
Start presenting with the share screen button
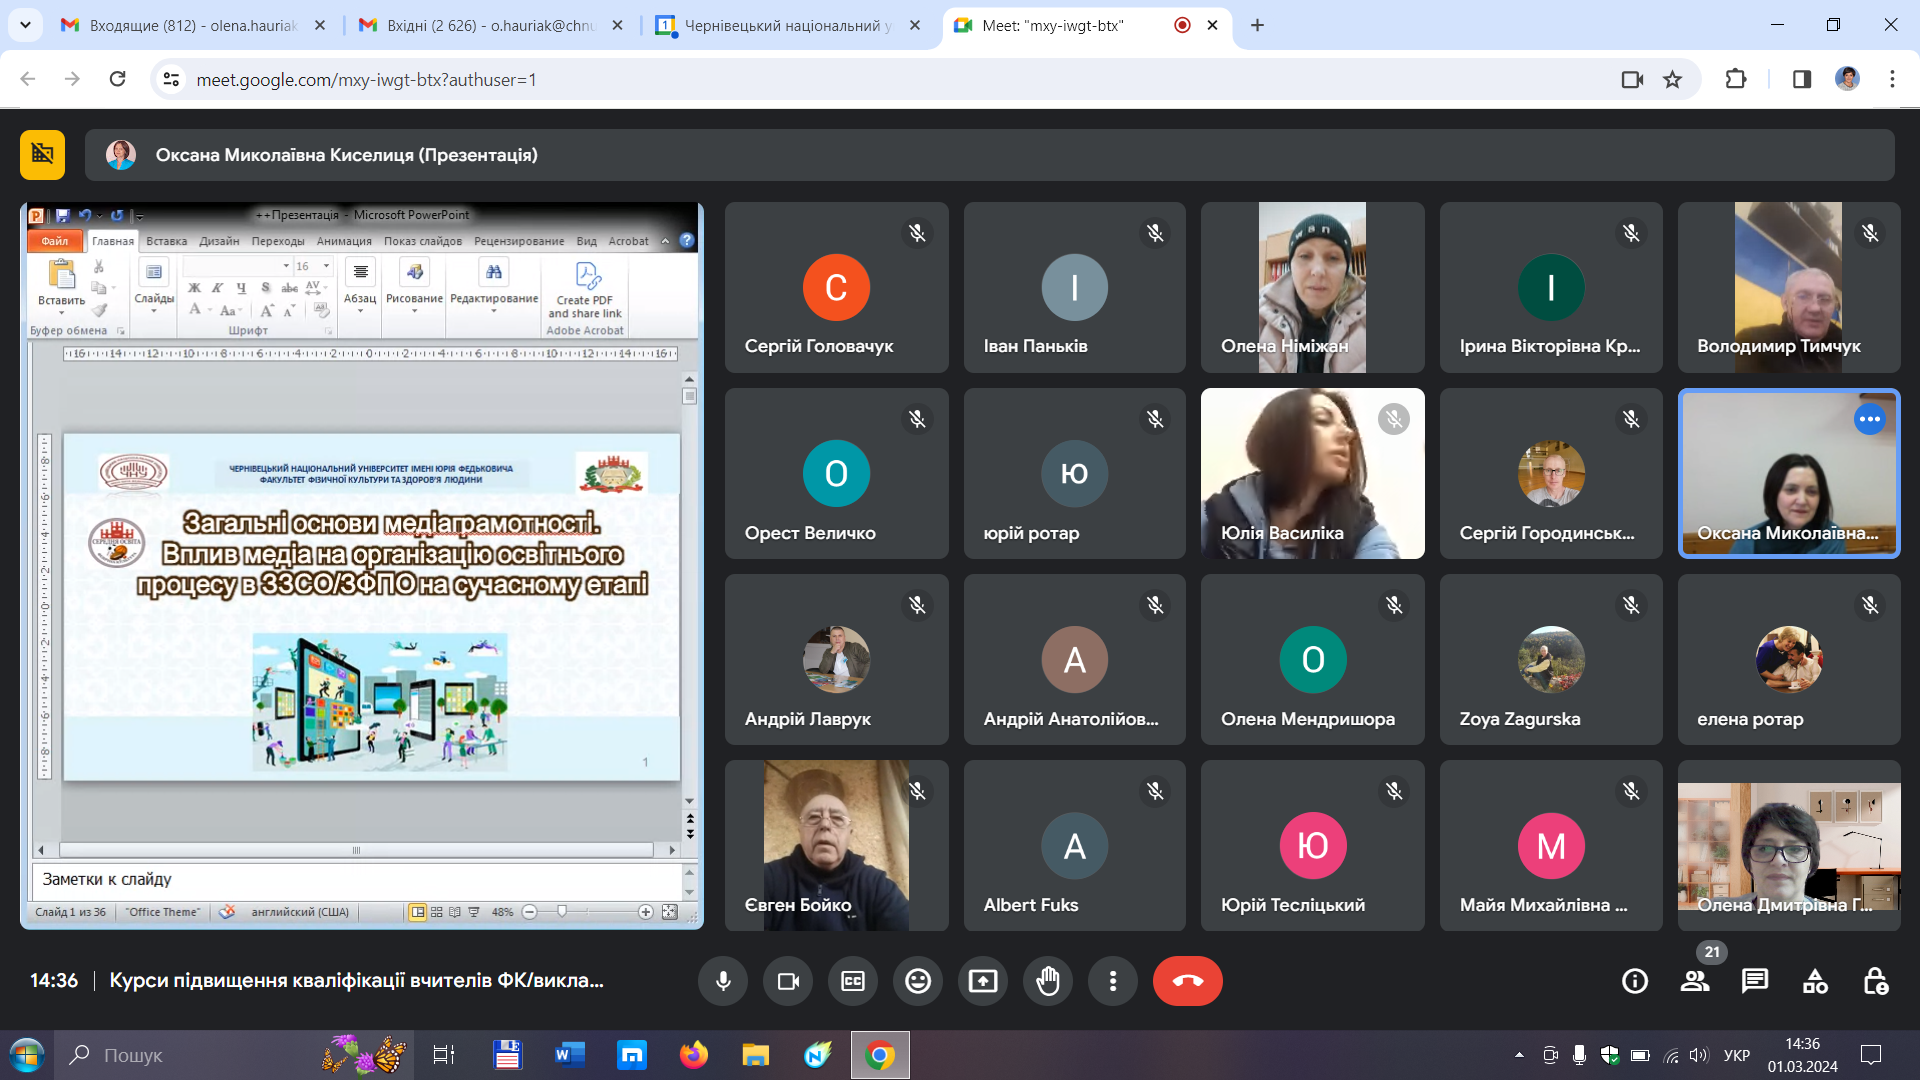point(983,981)
